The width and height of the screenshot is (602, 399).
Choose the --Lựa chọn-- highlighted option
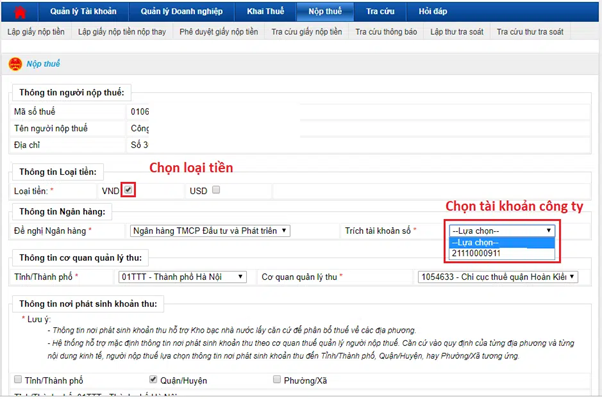point(502,243)
